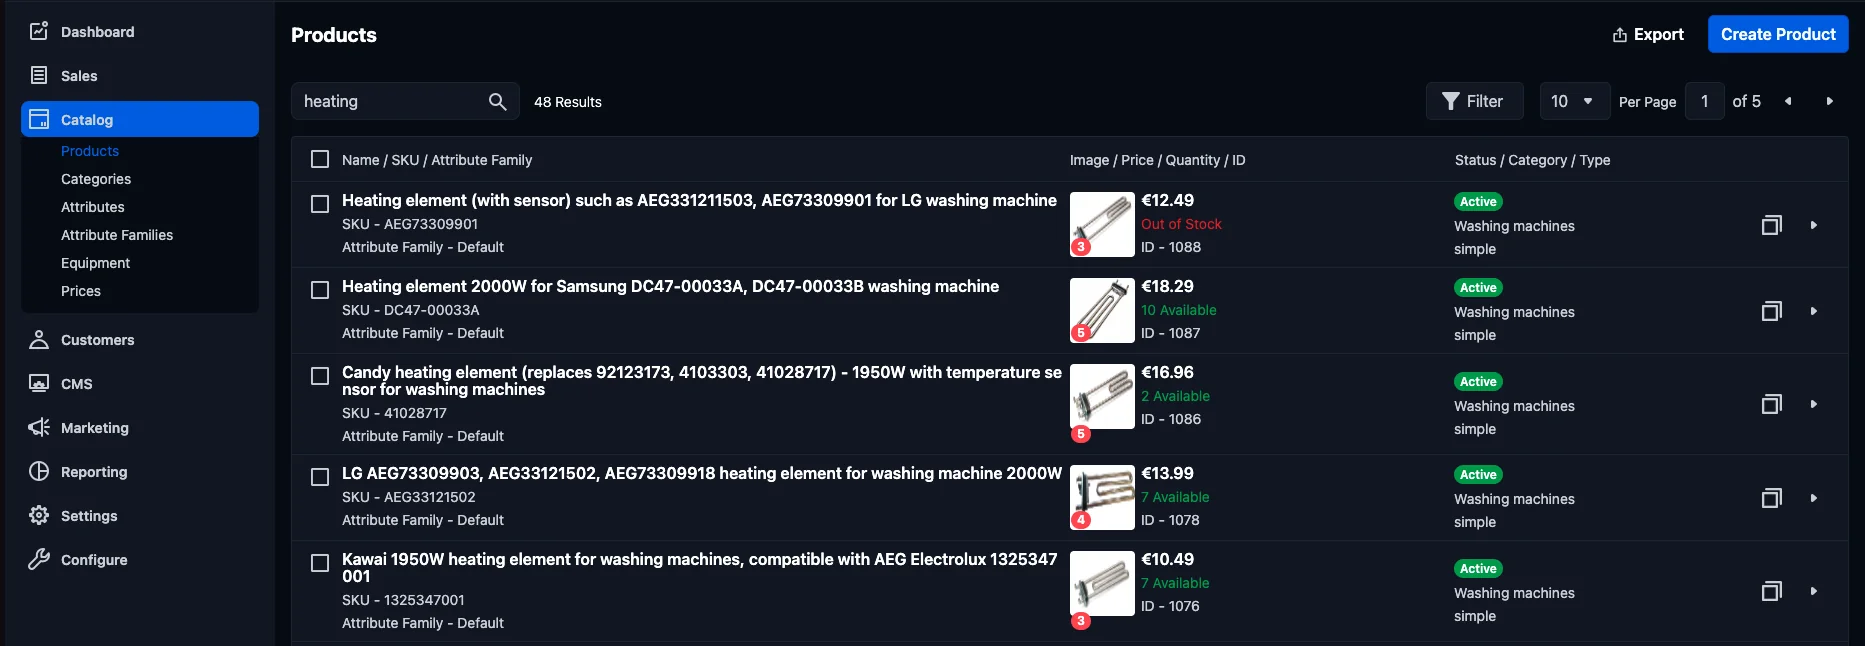Go to Products submenu

coord(90,151)
